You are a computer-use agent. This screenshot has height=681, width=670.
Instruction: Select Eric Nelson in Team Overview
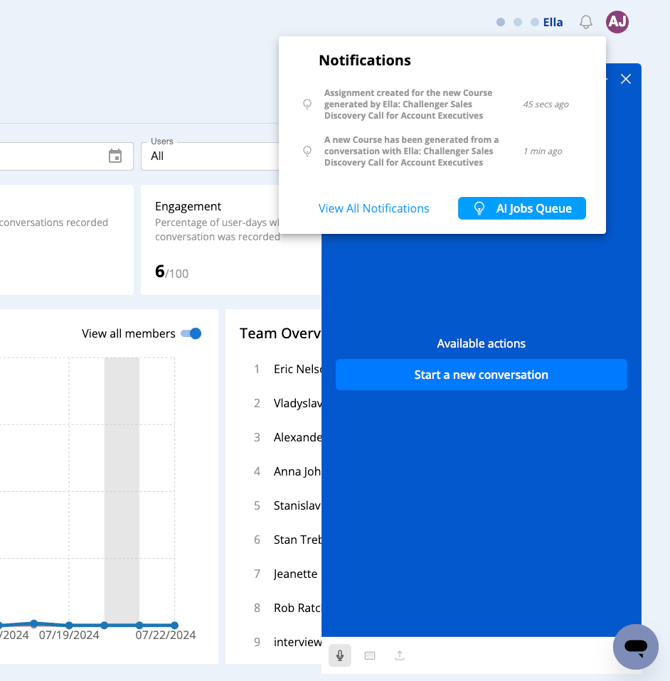coord(298,369)
